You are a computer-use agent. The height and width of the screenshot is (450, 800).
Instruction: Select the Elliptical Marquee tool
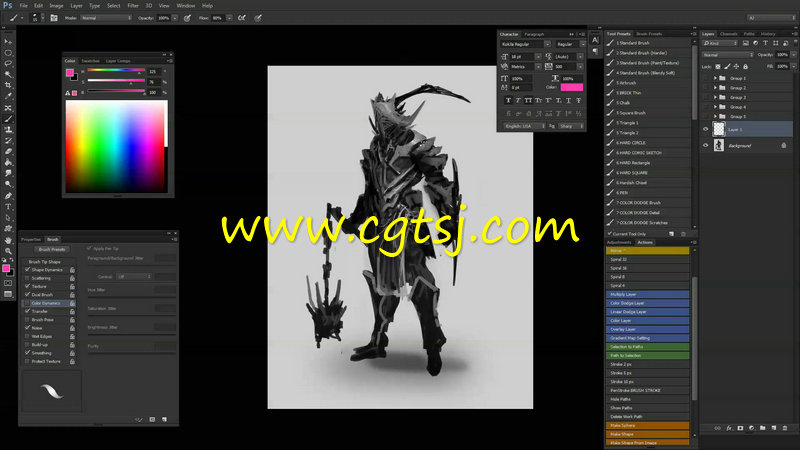(8, 53)
